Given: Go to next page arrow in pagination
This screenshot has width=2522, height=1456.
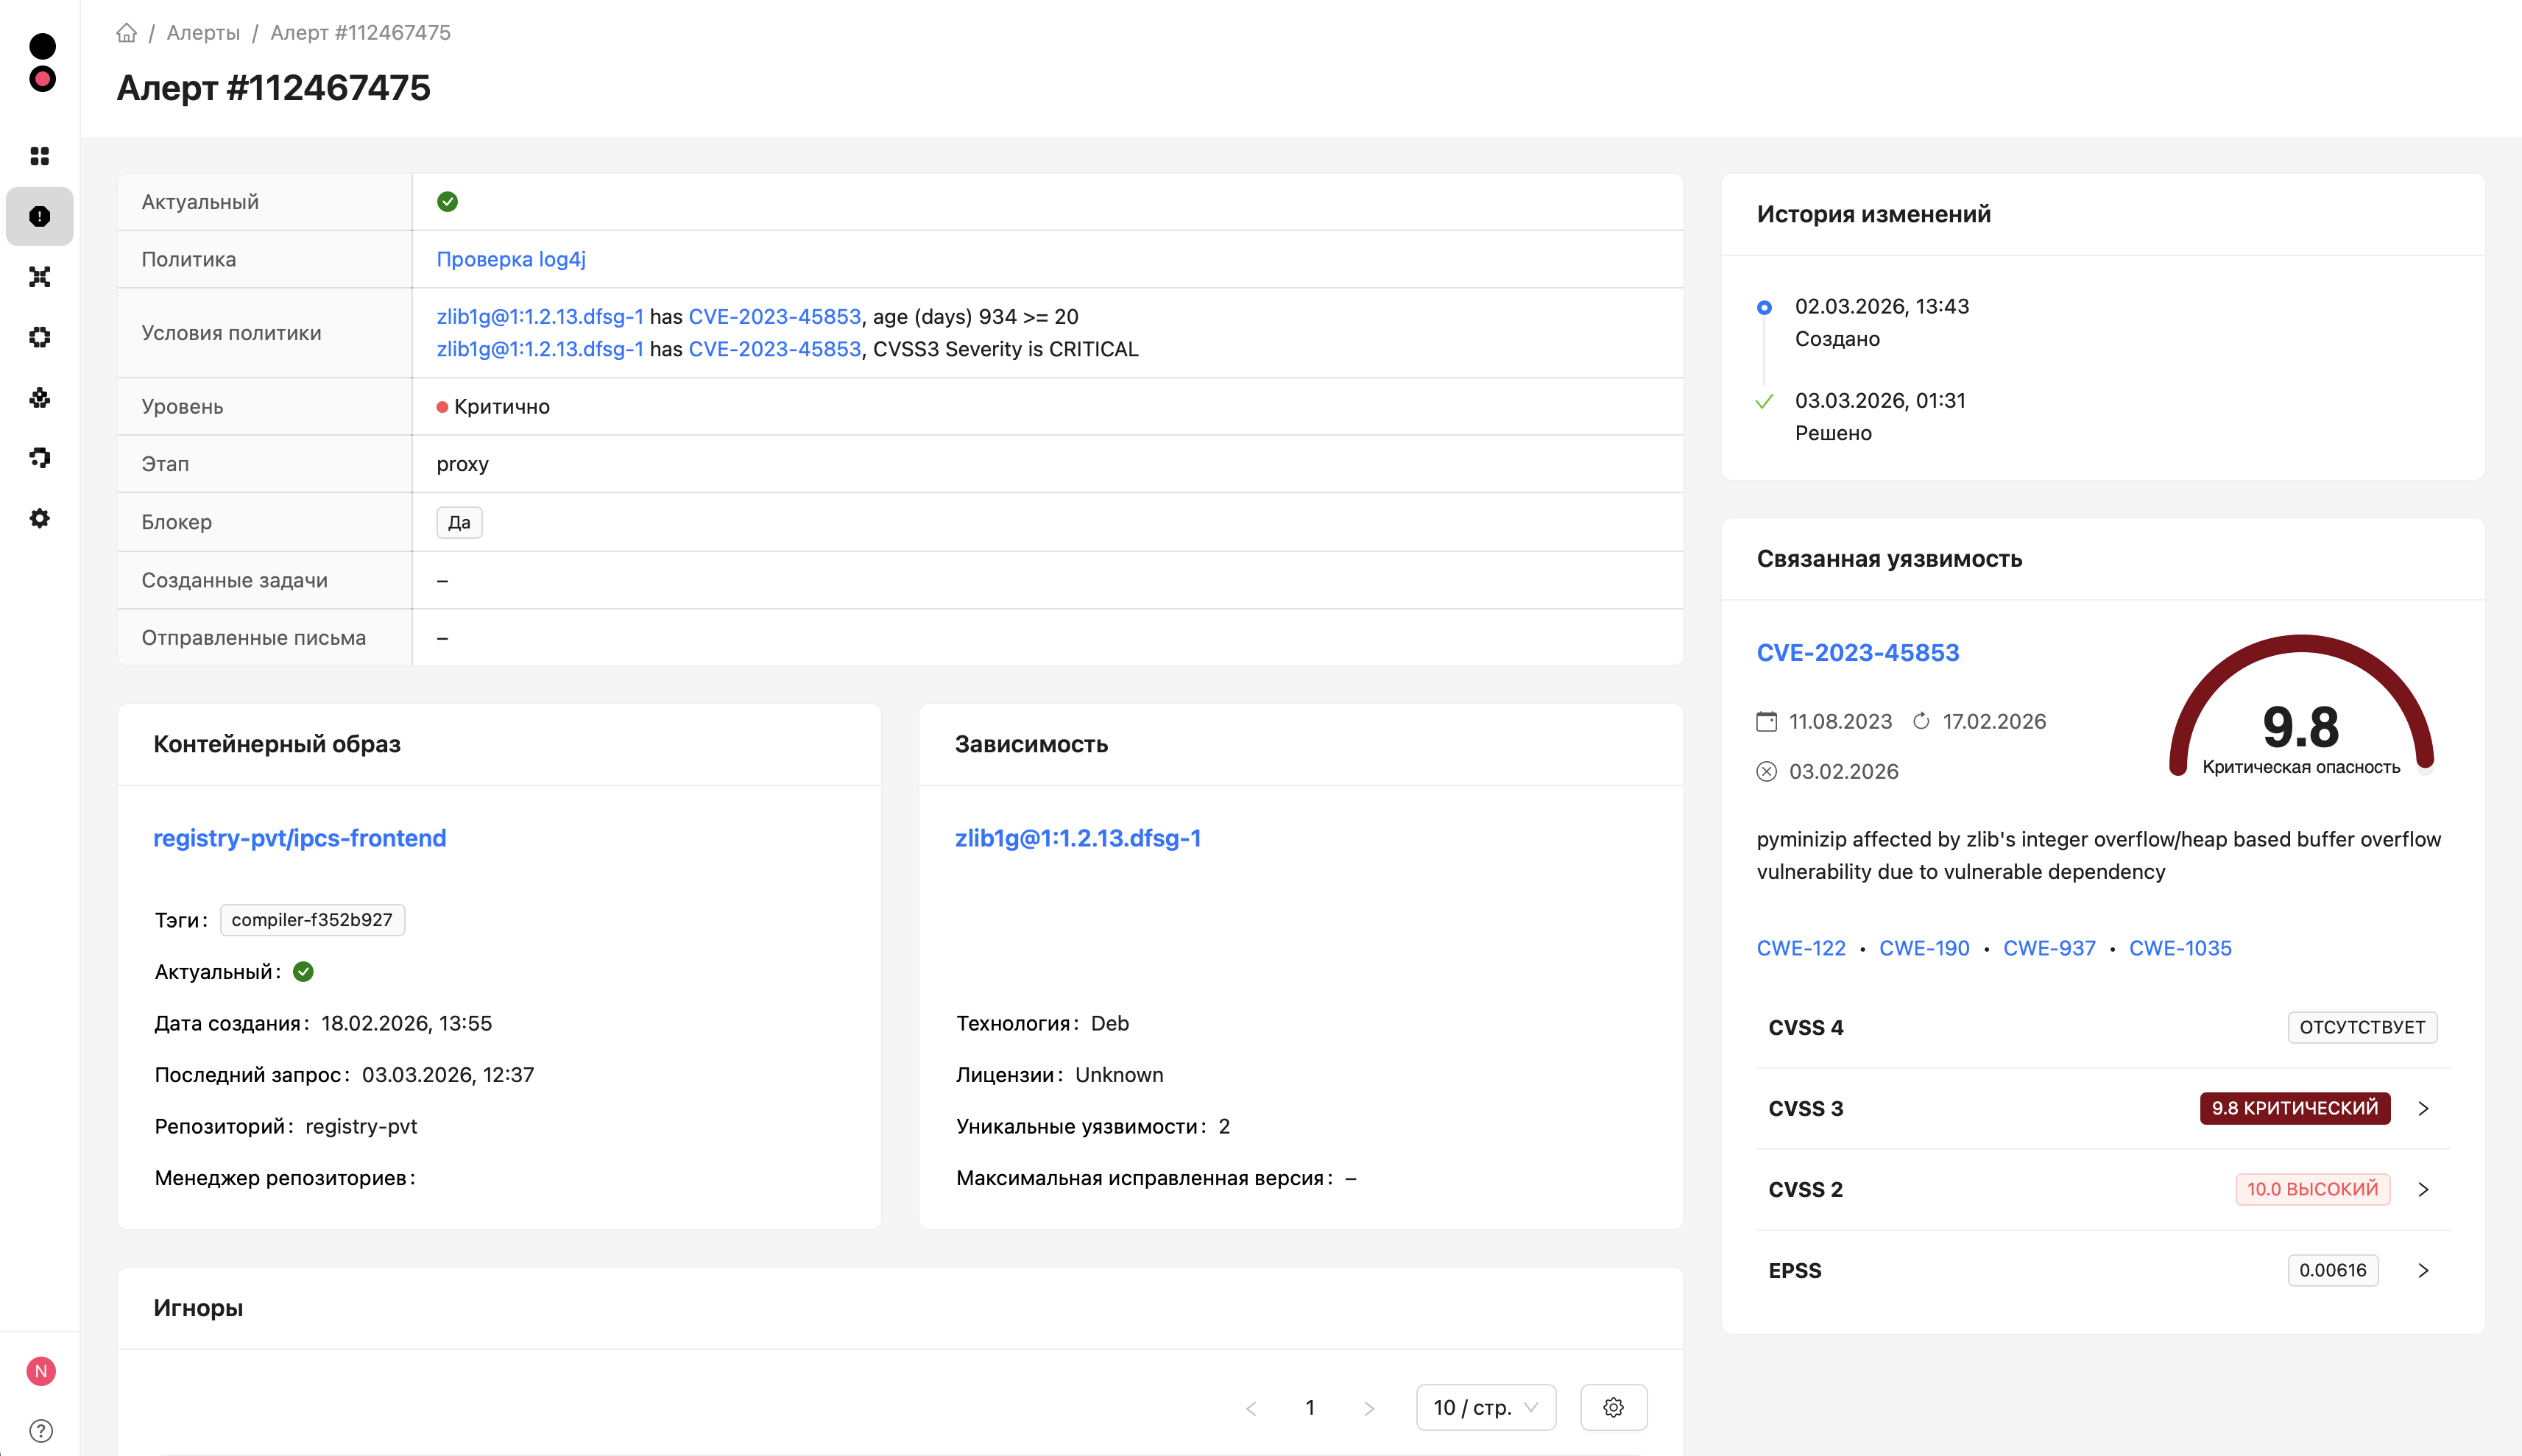Looking at the screenshot, I should pos(1369,1408).
